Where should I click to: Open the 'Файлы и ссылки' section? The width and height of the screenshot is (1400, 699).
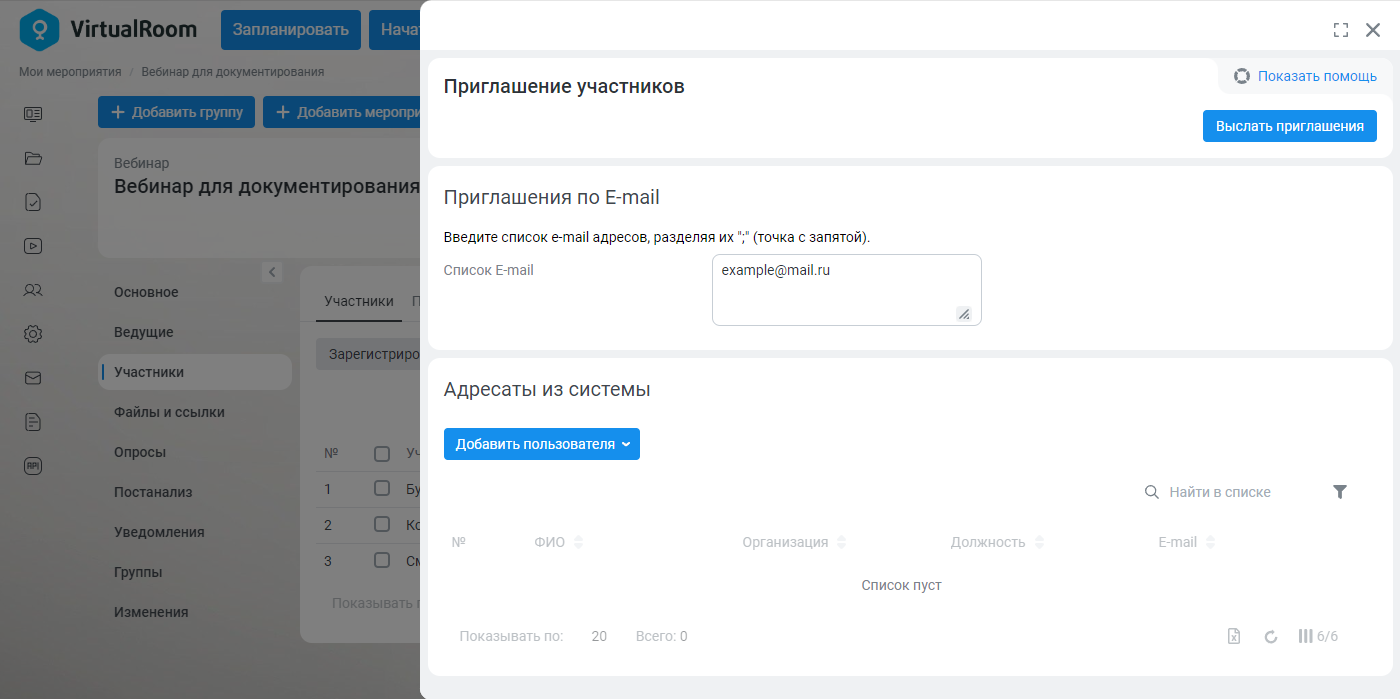coord(169,412)
